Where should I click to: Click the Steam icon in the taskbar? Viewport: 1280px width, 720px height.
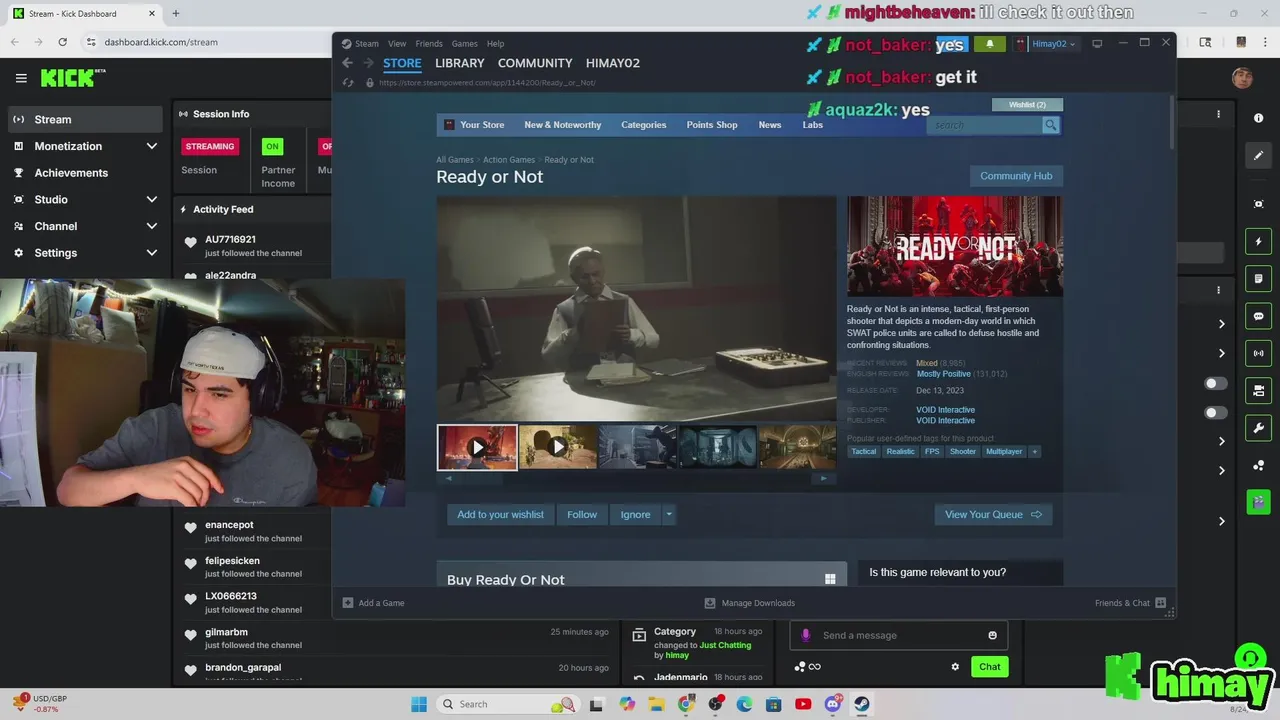(x=861, y=704)
